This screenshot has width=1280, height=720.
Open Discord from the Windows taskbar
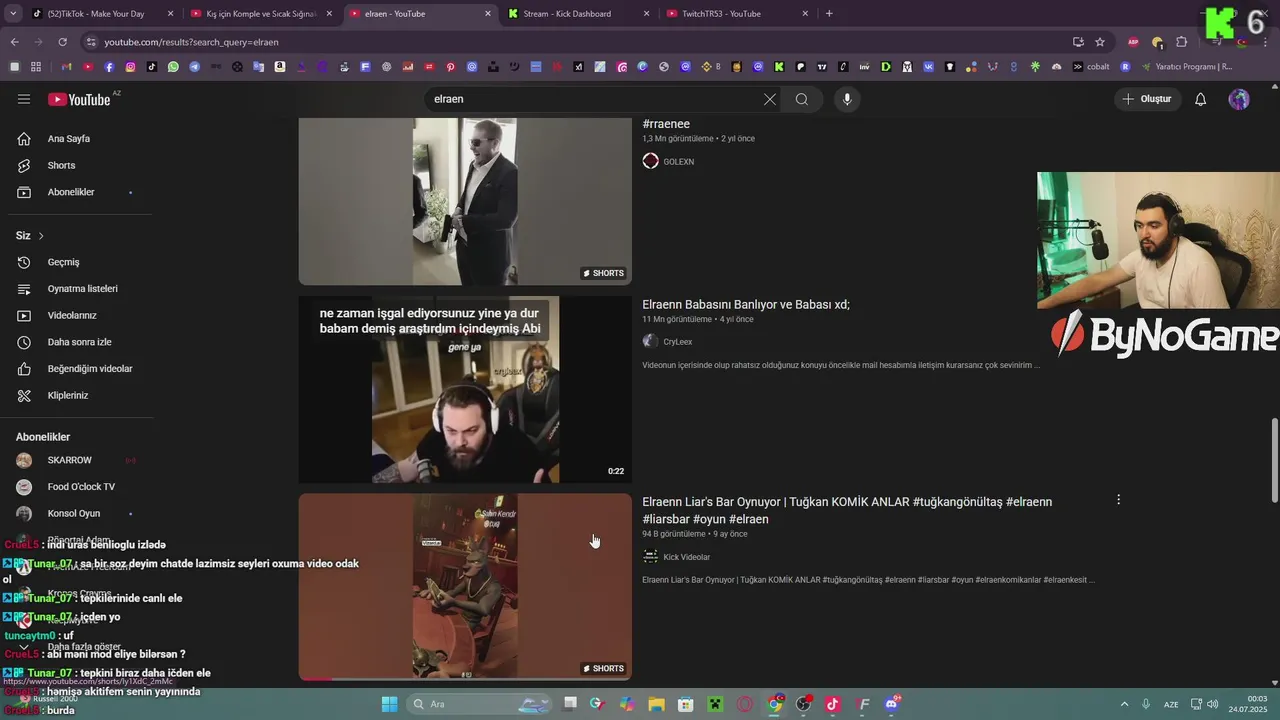[891, 704]
